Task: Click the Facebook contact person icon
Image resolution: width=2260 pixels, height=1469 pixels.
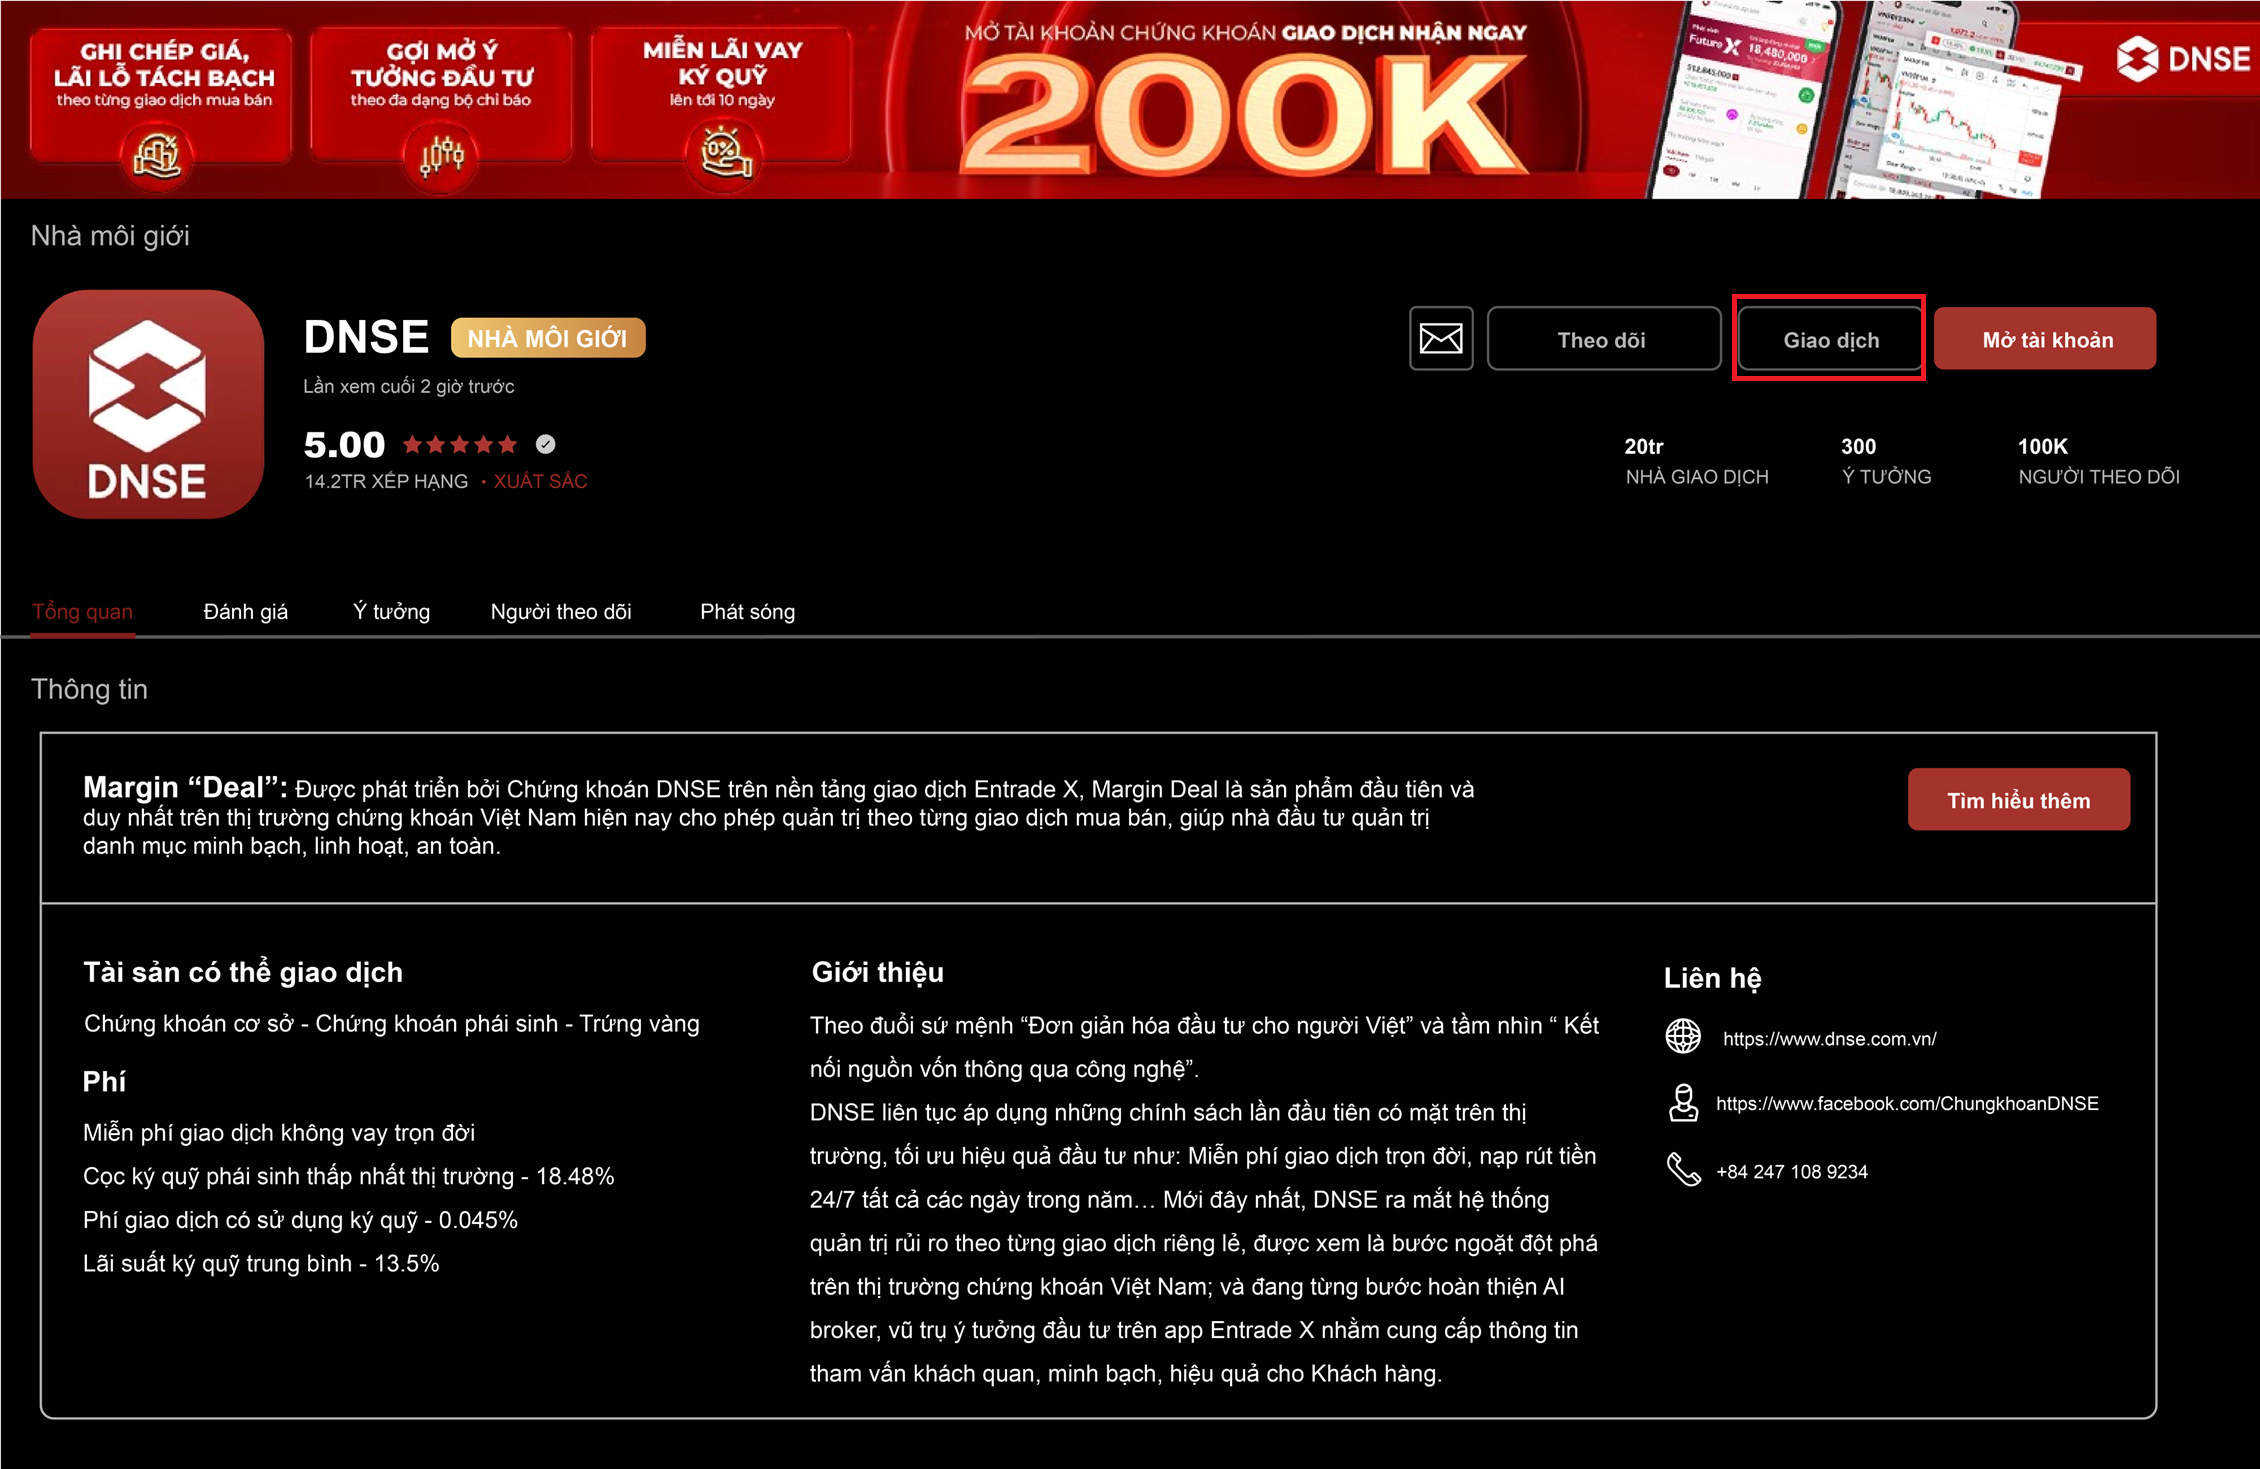Action: click(1683, 1103)
